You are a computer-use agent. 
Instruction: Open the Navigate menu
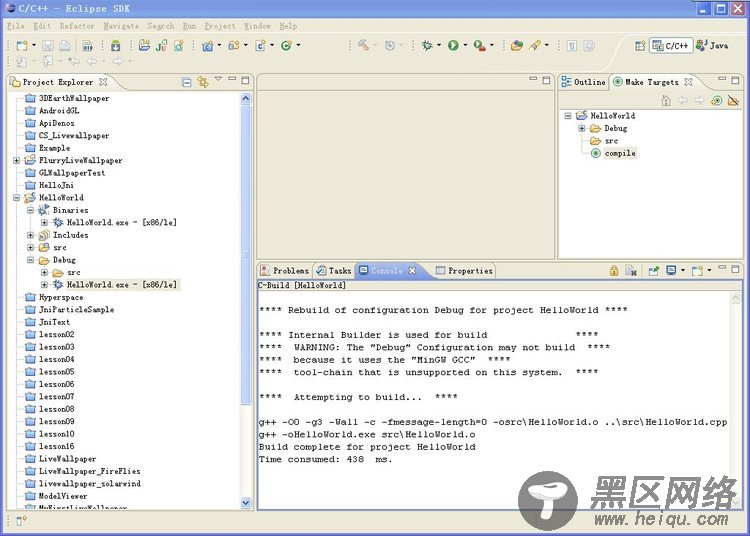(121, 26)
